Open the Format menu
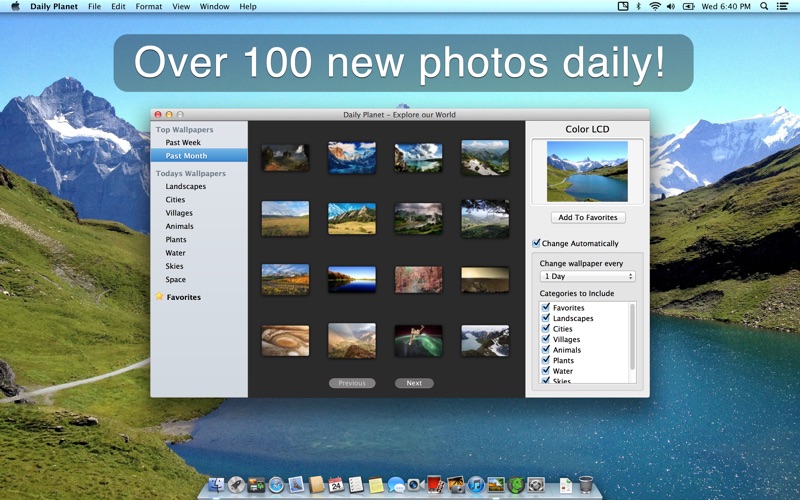800x500 pixels. click(148, 6)
